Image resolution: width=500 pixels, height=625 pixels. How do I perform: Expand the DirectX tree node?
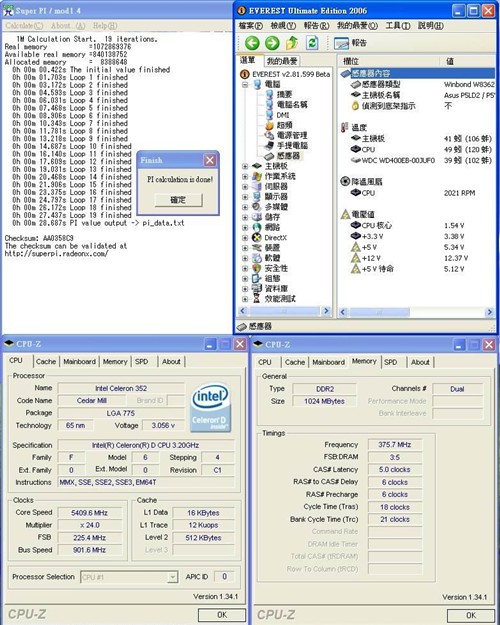tap(245, 238)
